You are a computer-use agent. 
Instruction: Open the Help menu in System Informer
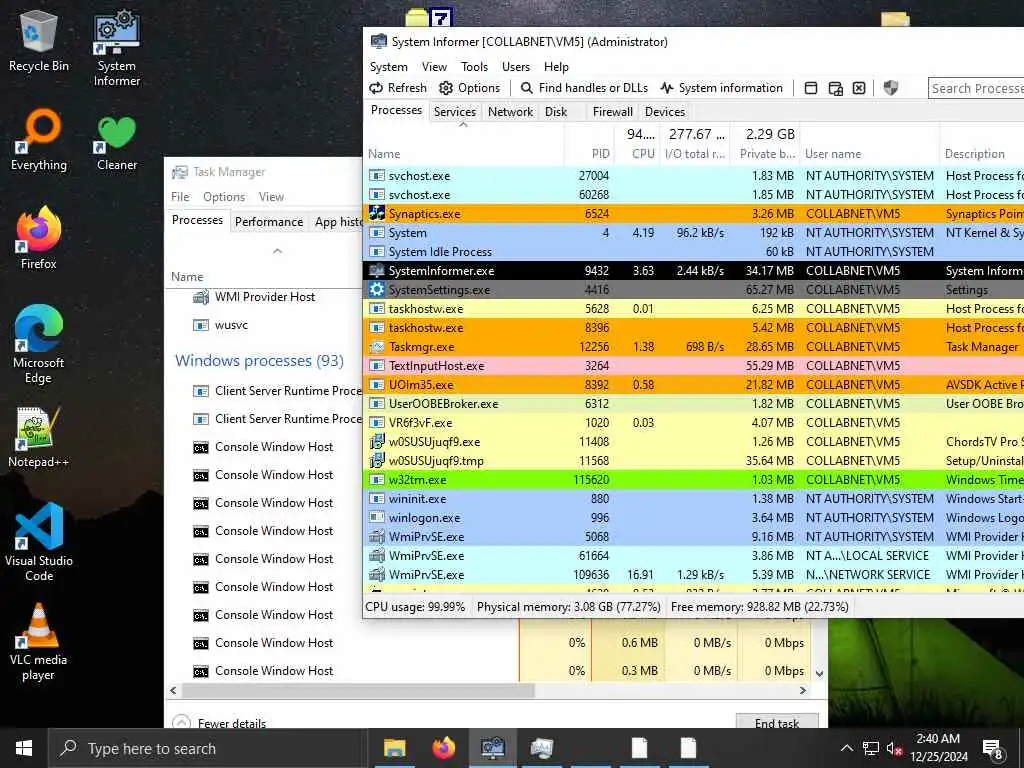click(x=556, y=67)
